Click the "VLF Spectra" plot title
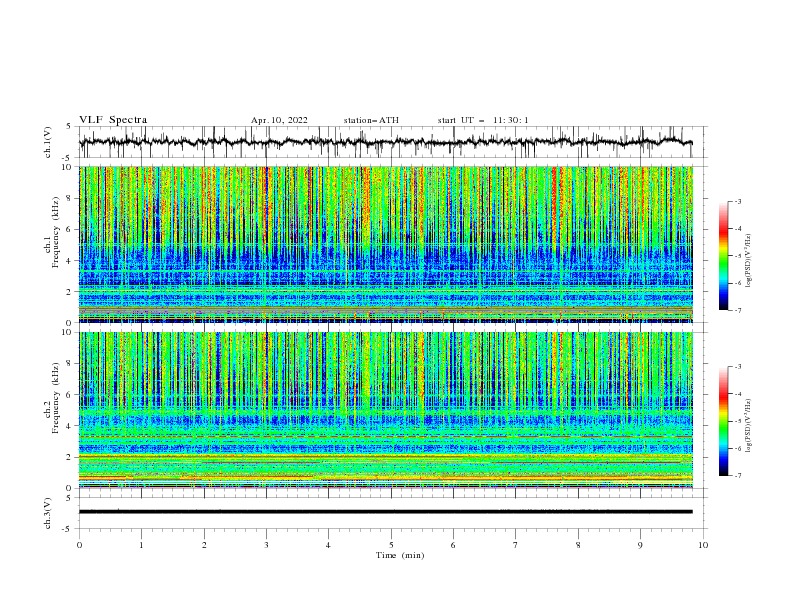 point(113,120)
